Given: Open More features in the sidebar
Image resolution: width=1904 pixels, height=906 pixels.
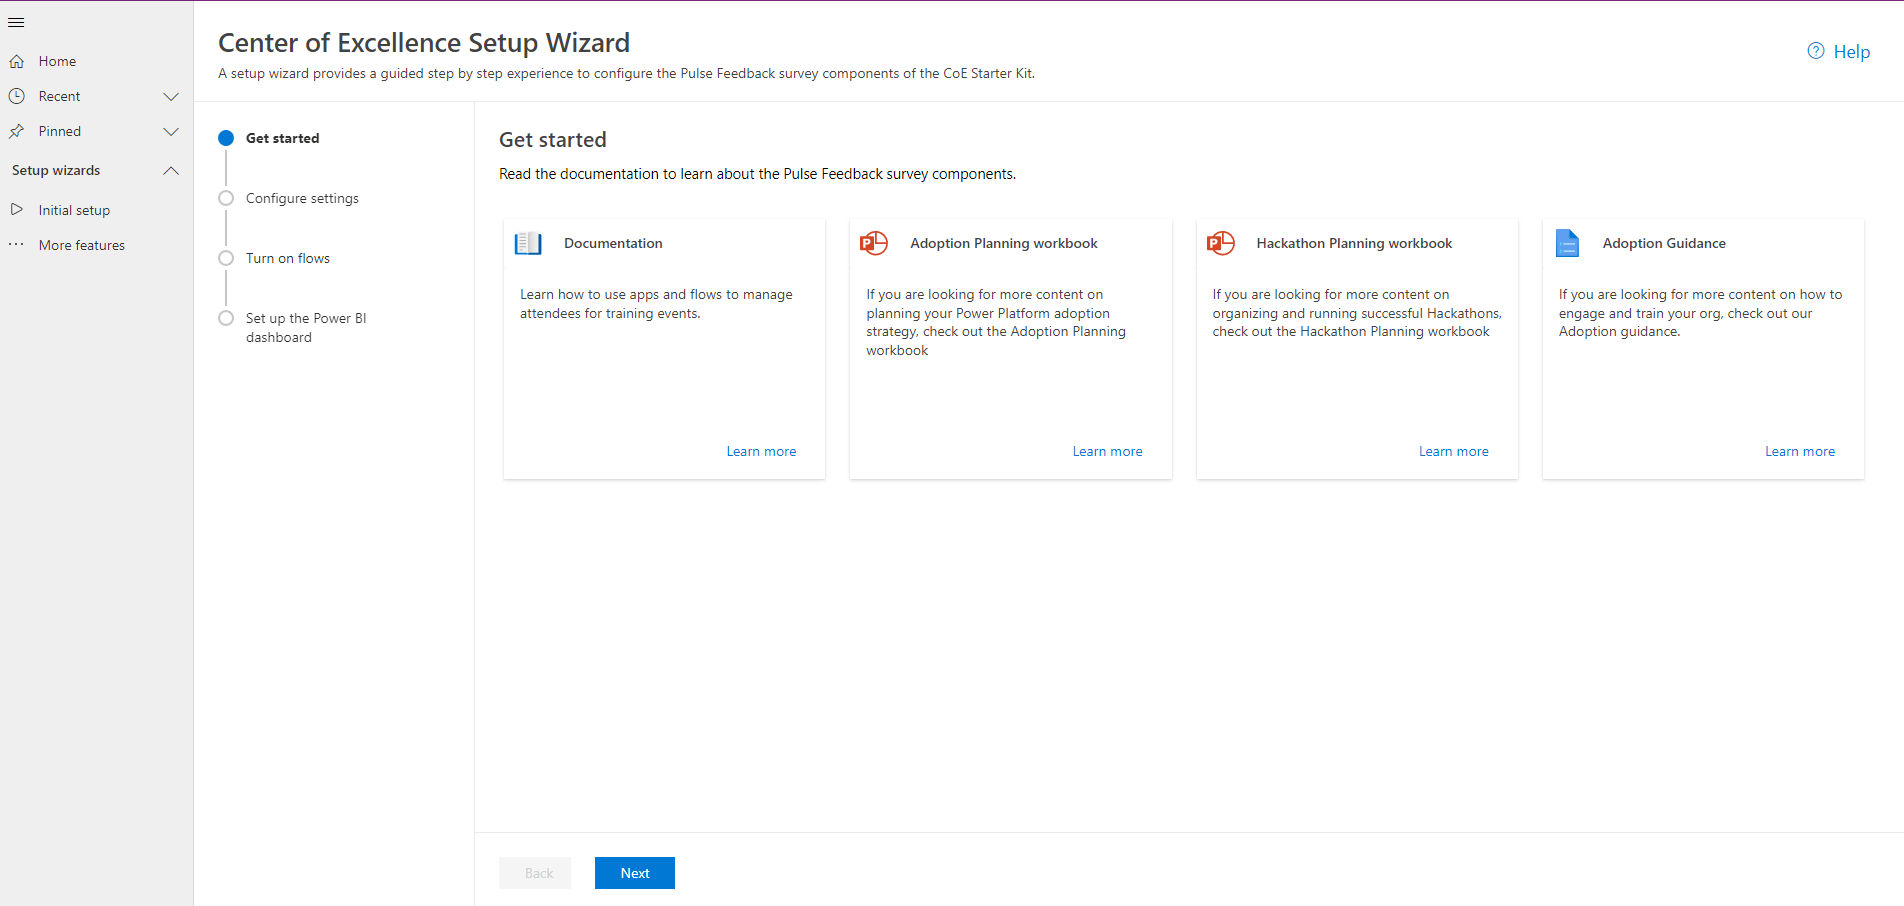Looking at the screenshot, I should point(81,245).
